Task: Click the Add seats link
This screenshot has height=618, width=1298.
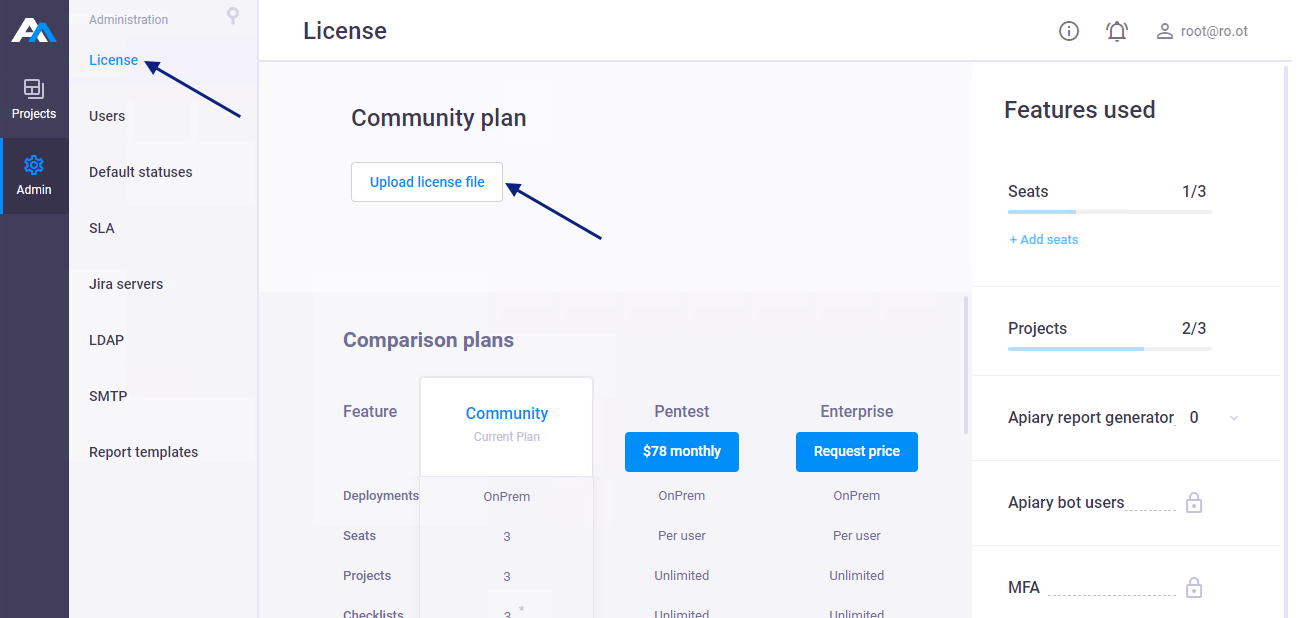Action: [x=1043, y=240]
